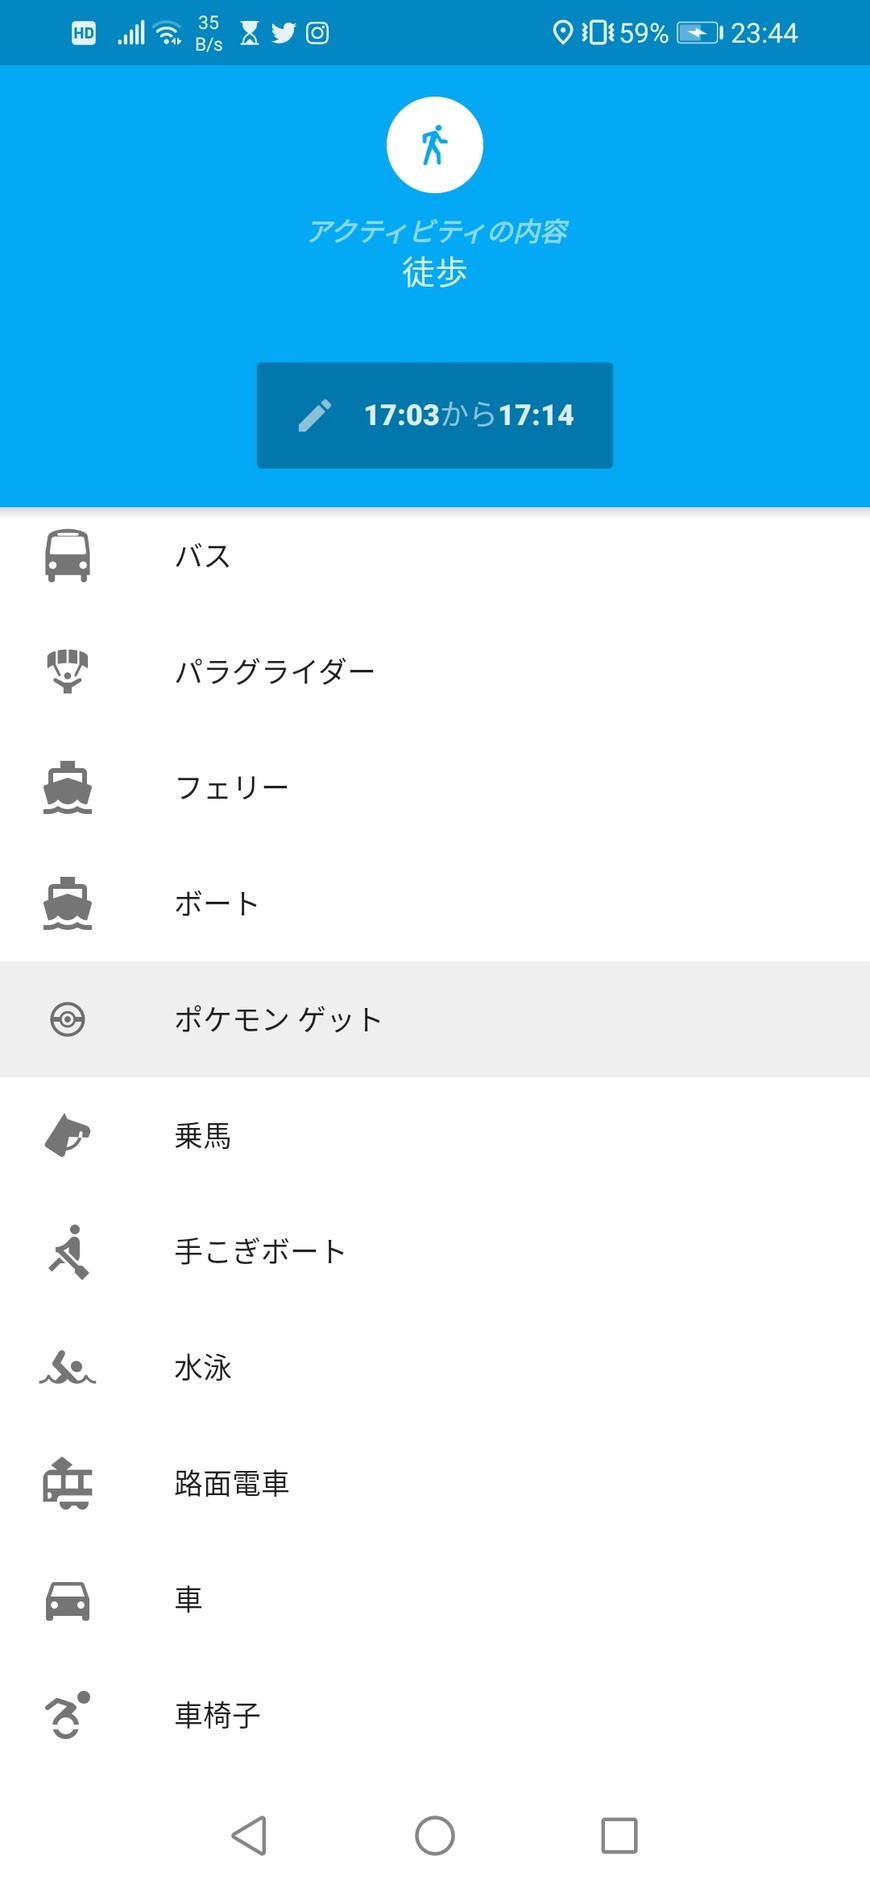Tap the tram icon

coord(67,1483)
